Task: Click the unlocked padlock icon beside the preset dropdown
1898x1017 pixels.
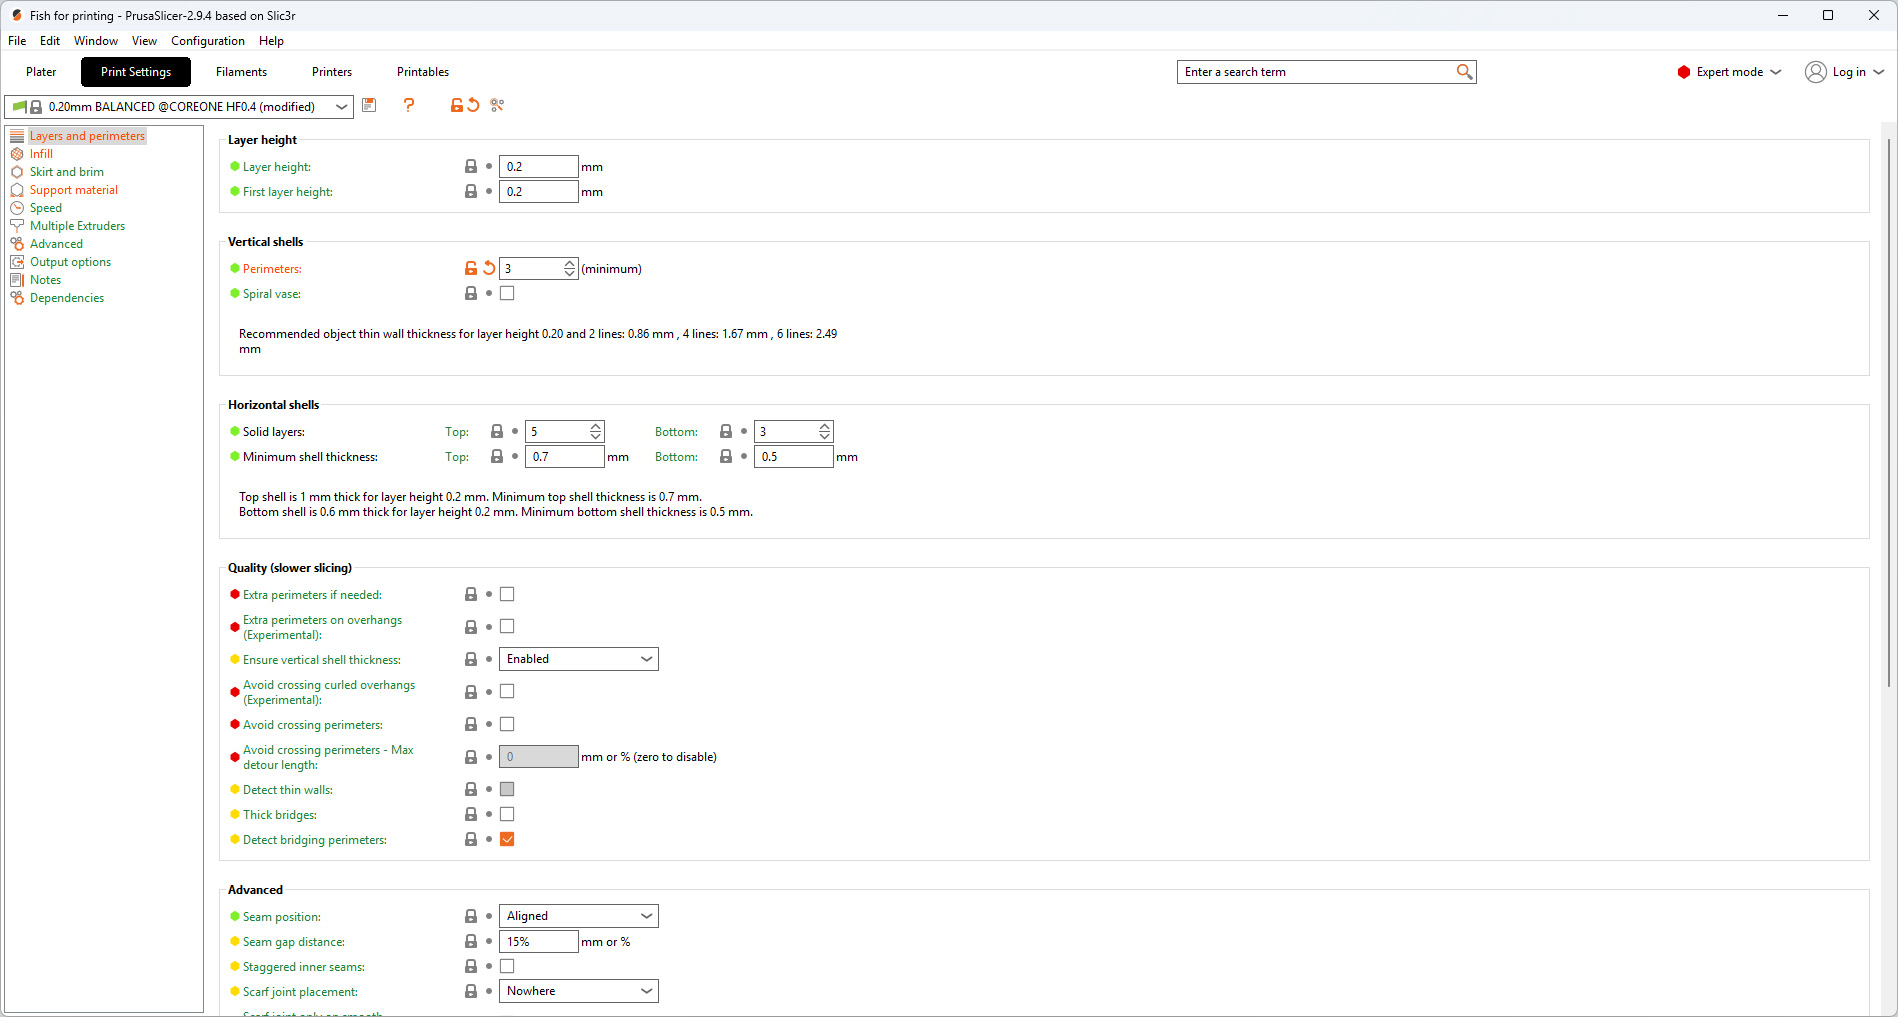Action: (x=457, y=105)
